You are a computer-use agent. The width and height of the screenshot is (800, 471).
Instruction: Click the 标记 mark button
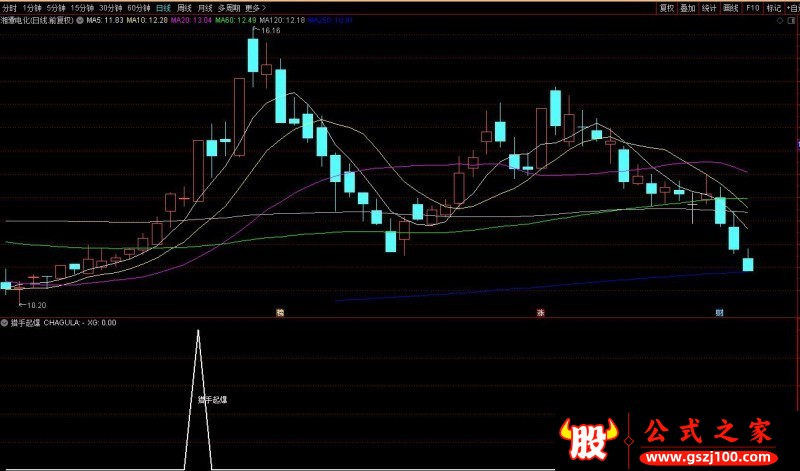tap(773, 8)
